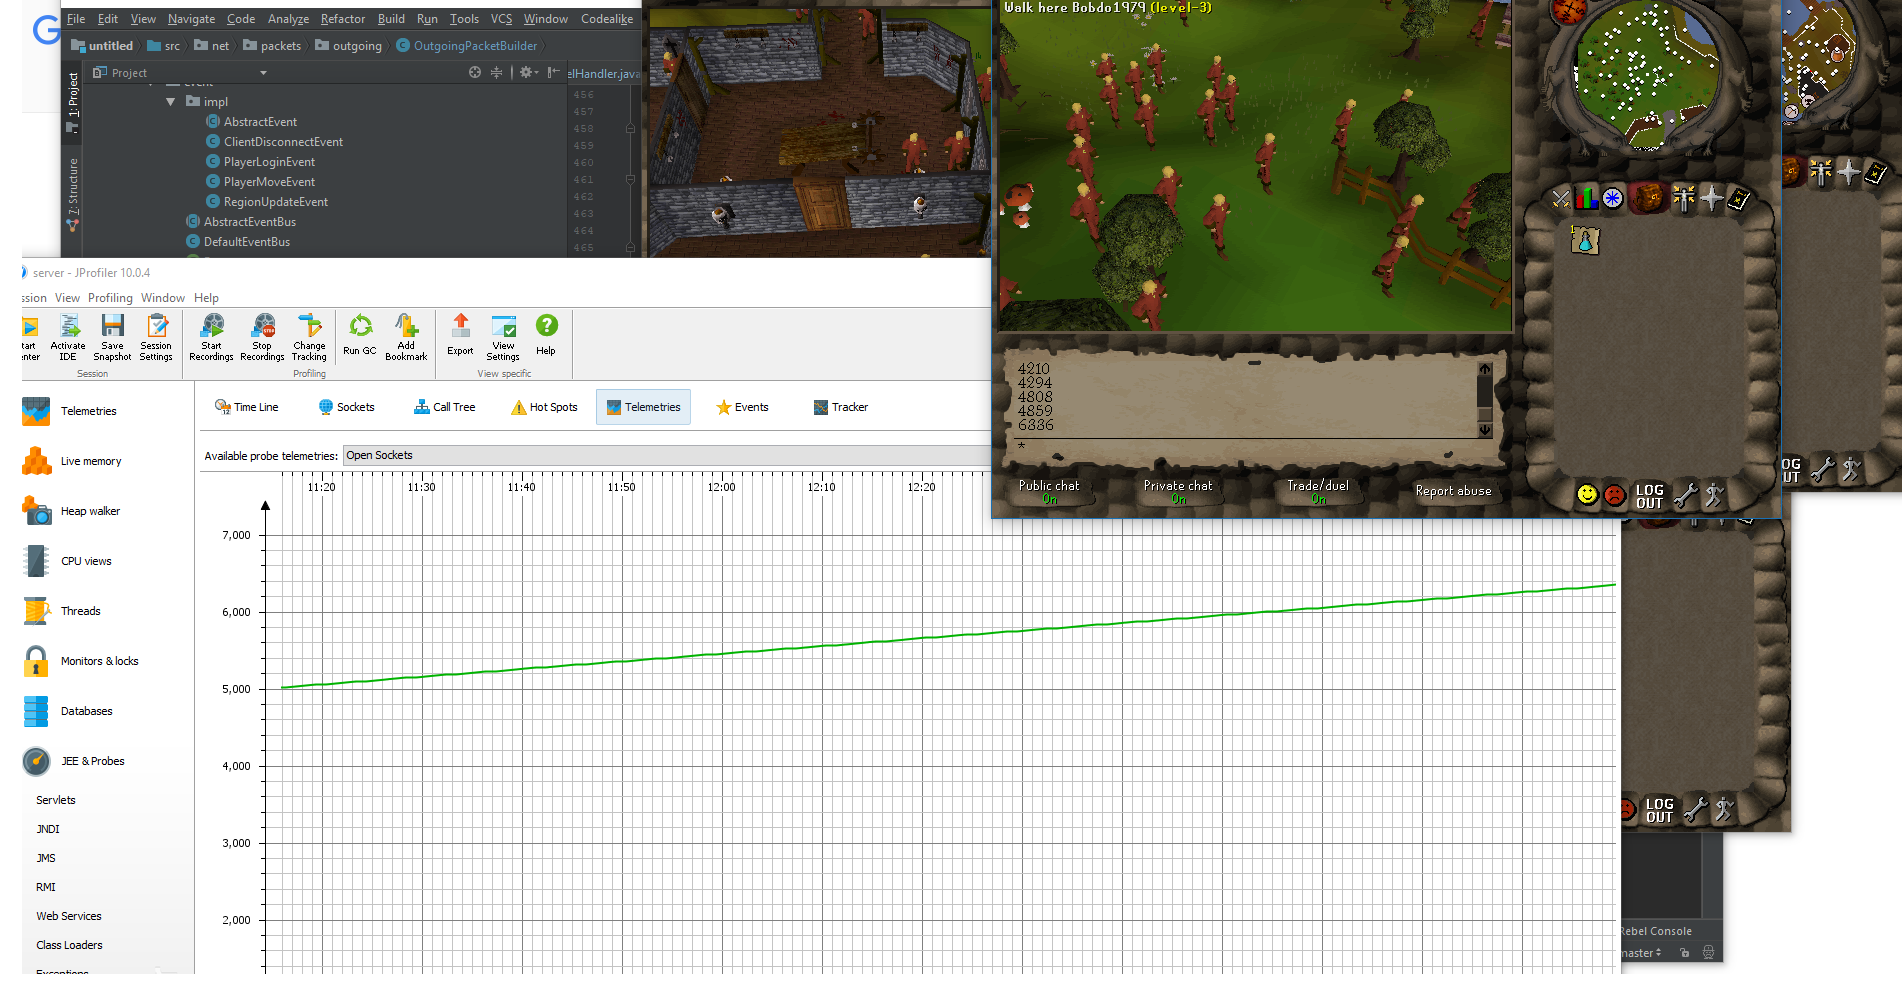This screenshot has height=997, width=1902.
Task: Toggle the 7: Structure tool window
Action: tap(72, 193)
